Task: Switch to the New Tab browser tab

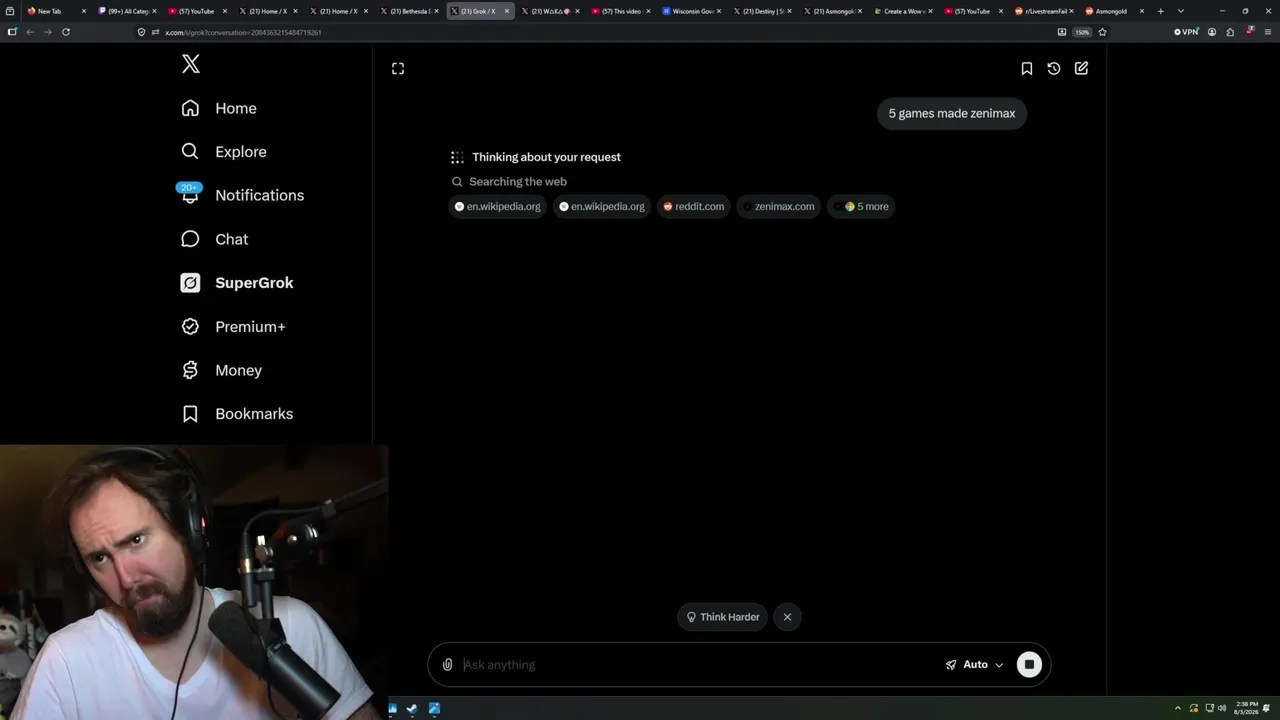Action: pos(55,11)
